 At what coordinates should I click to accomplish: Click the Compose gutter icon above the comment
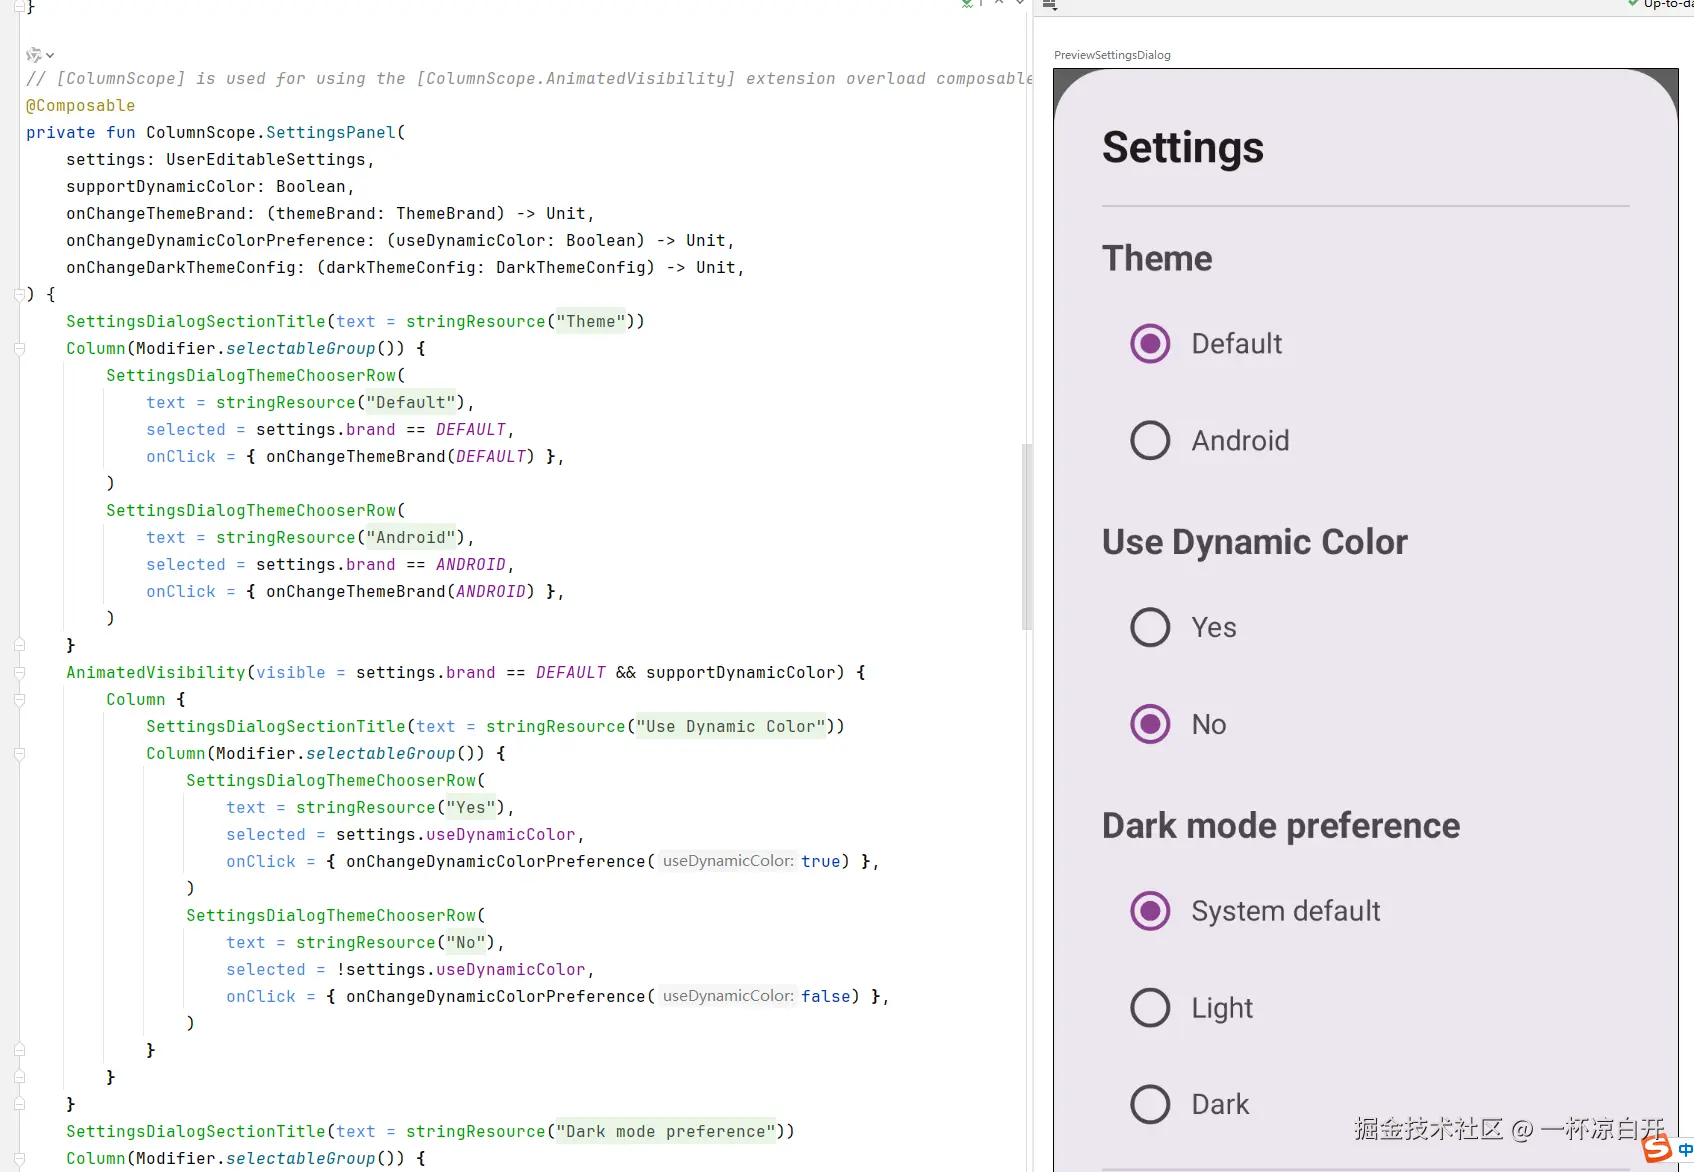pyautogui.click(x=34, y=55)
